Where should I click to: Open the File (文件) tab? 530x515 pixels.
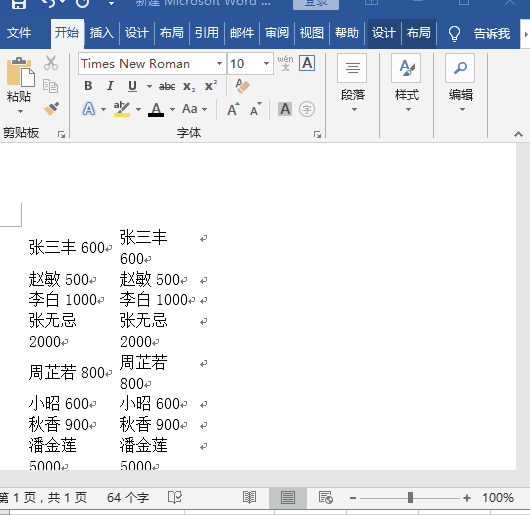19,33
